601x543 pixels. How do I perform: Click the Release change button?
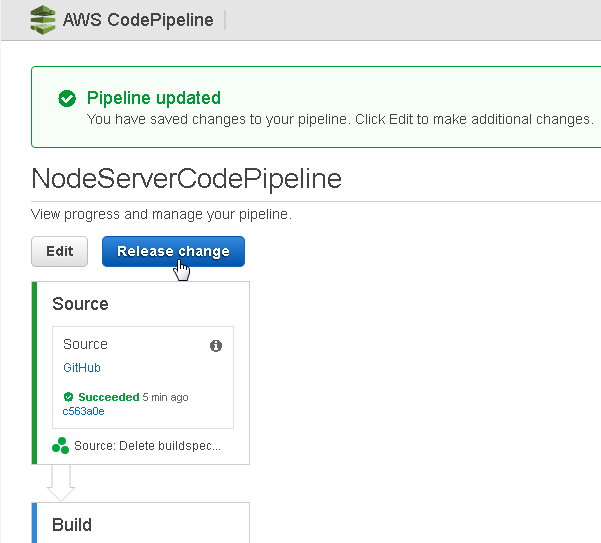(x=173, y=251)
